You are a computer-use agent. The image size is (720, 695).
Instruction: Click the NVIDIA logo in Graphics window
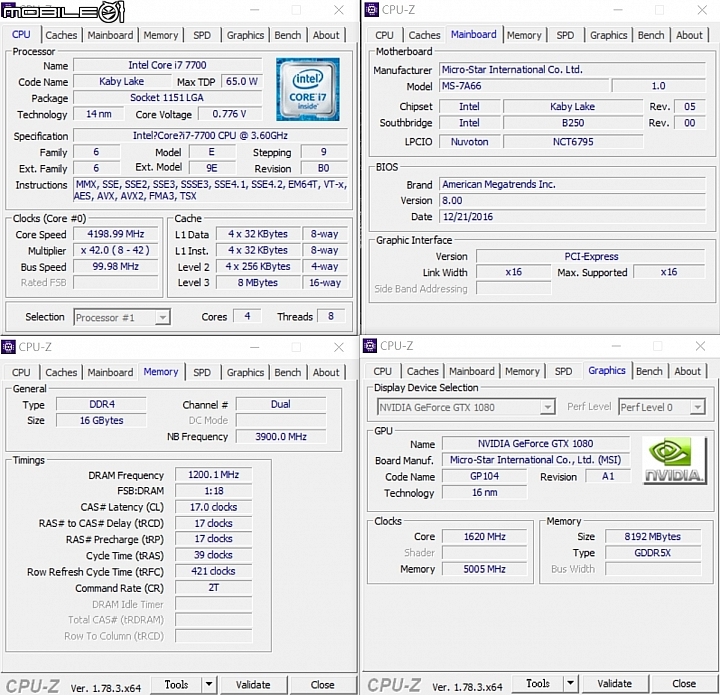[x=674, y=460]
